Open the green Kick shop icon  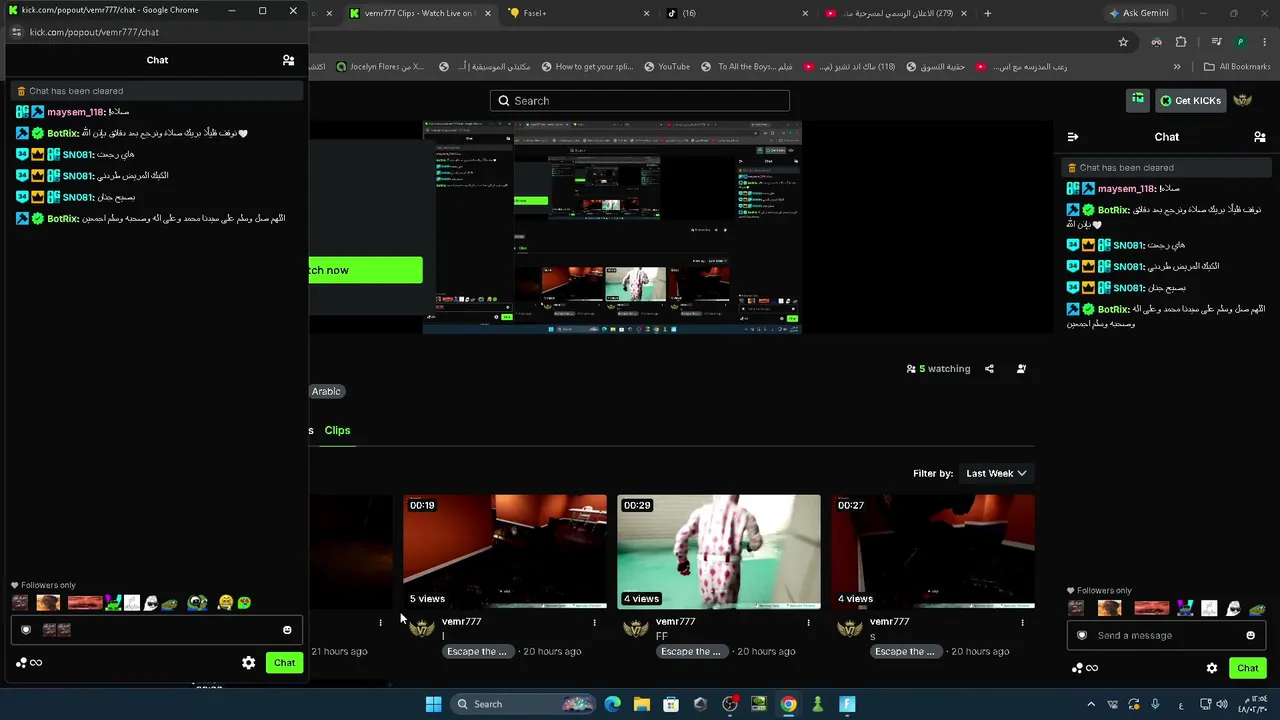1138,100
